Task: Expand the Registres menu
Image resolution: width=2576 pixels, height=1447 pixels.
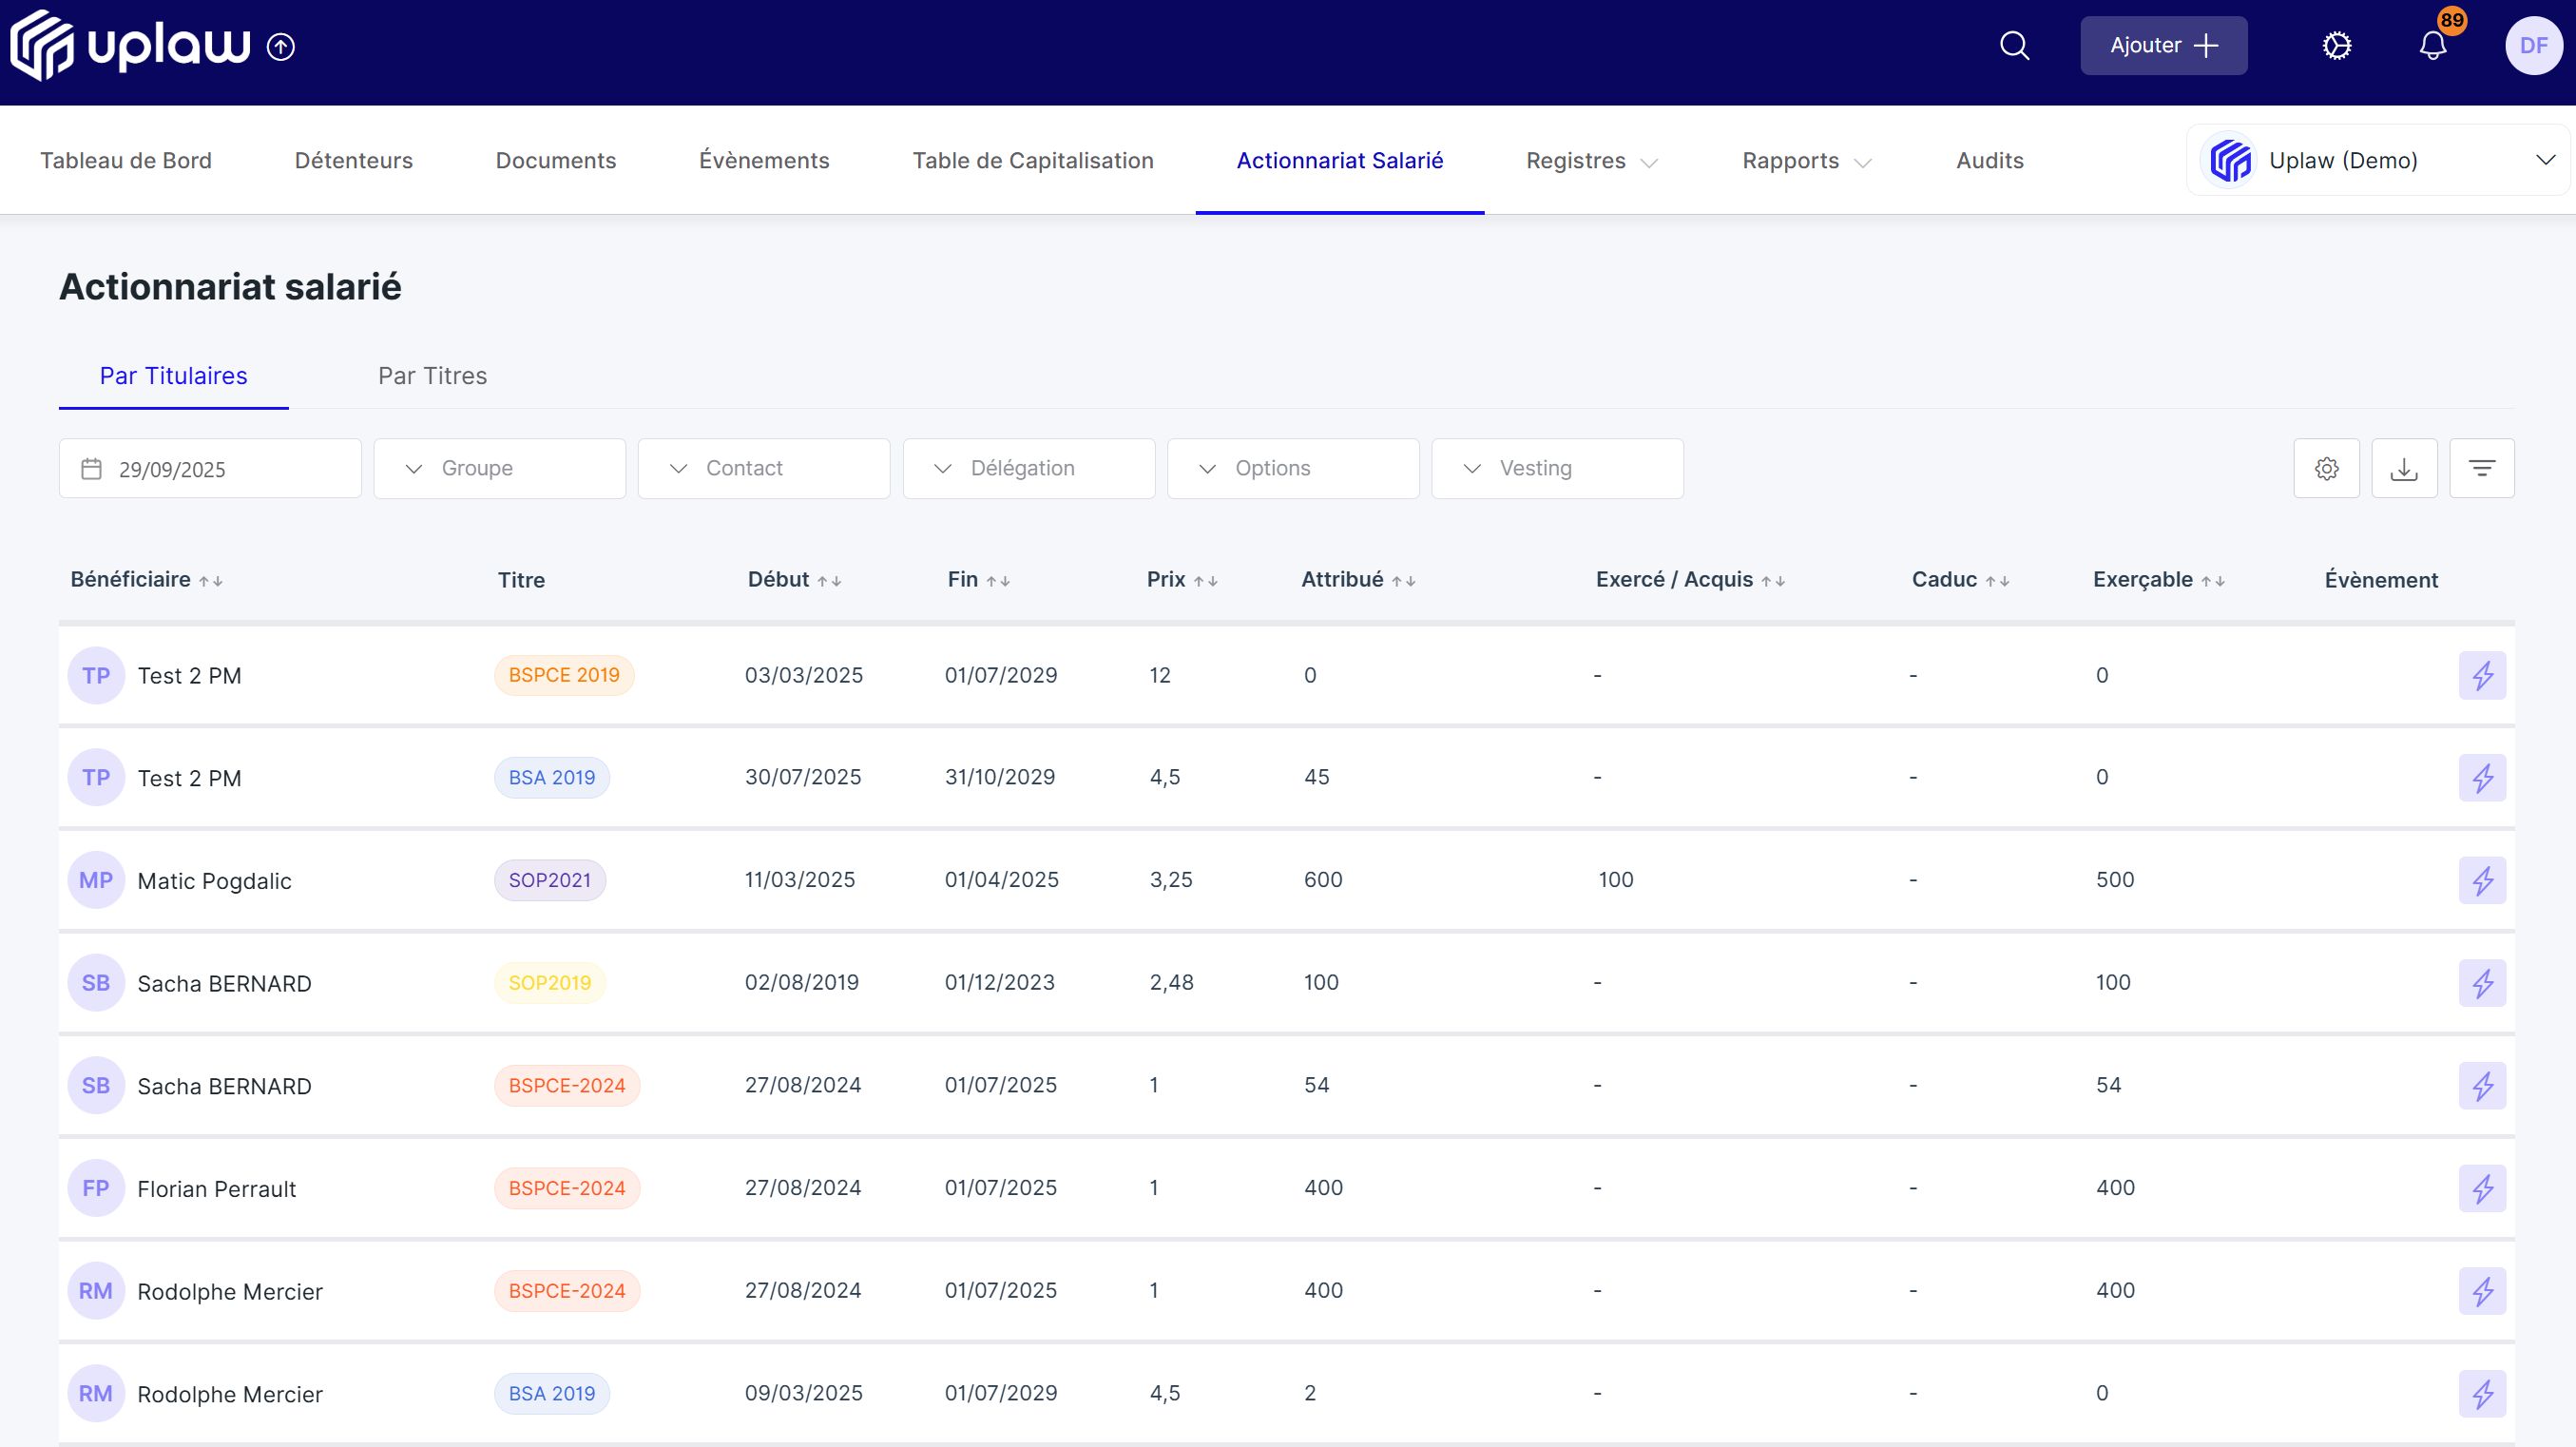Action: [x=1591, y=161]
